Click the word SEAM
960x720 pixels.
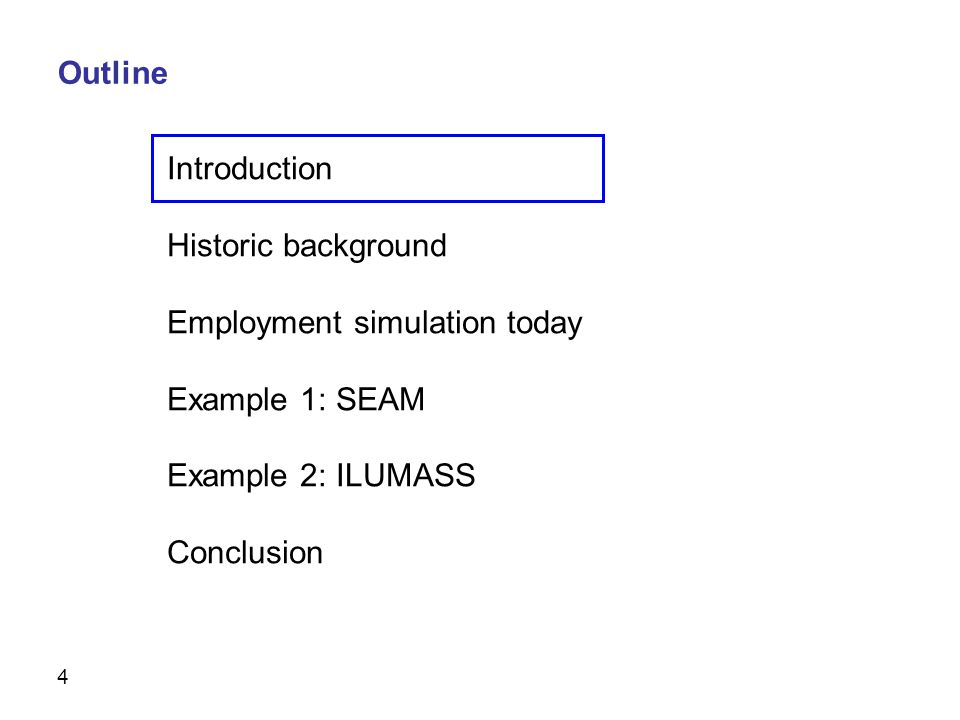tap(380, 399)
